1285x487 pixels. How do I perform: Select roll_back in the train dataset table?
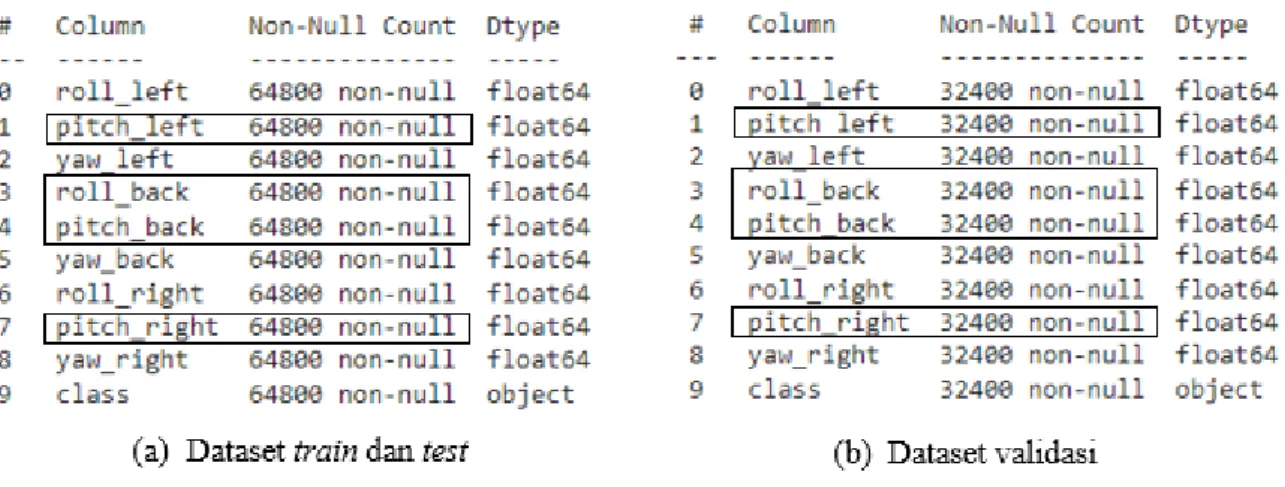(122, 192)
